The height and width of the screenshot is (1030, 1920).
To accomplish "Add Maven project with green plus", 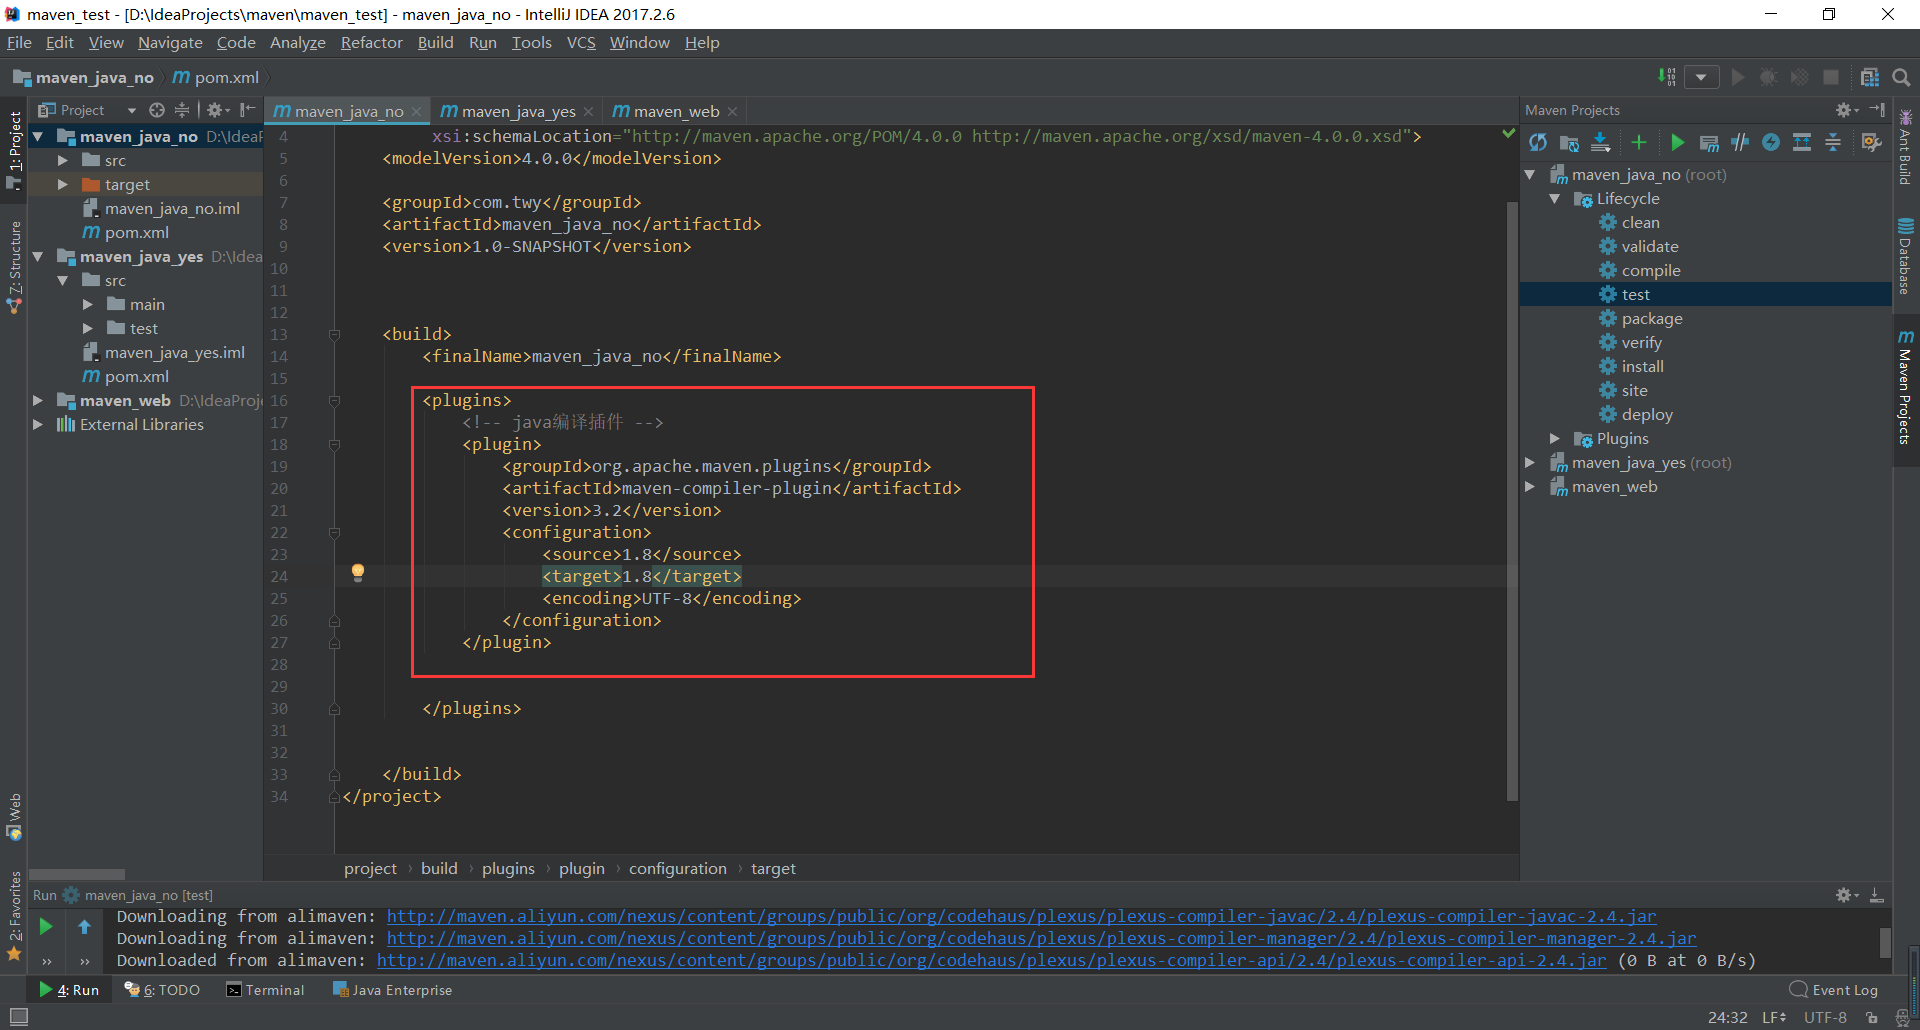I will pyautogui.click(x=1638, y=143).
